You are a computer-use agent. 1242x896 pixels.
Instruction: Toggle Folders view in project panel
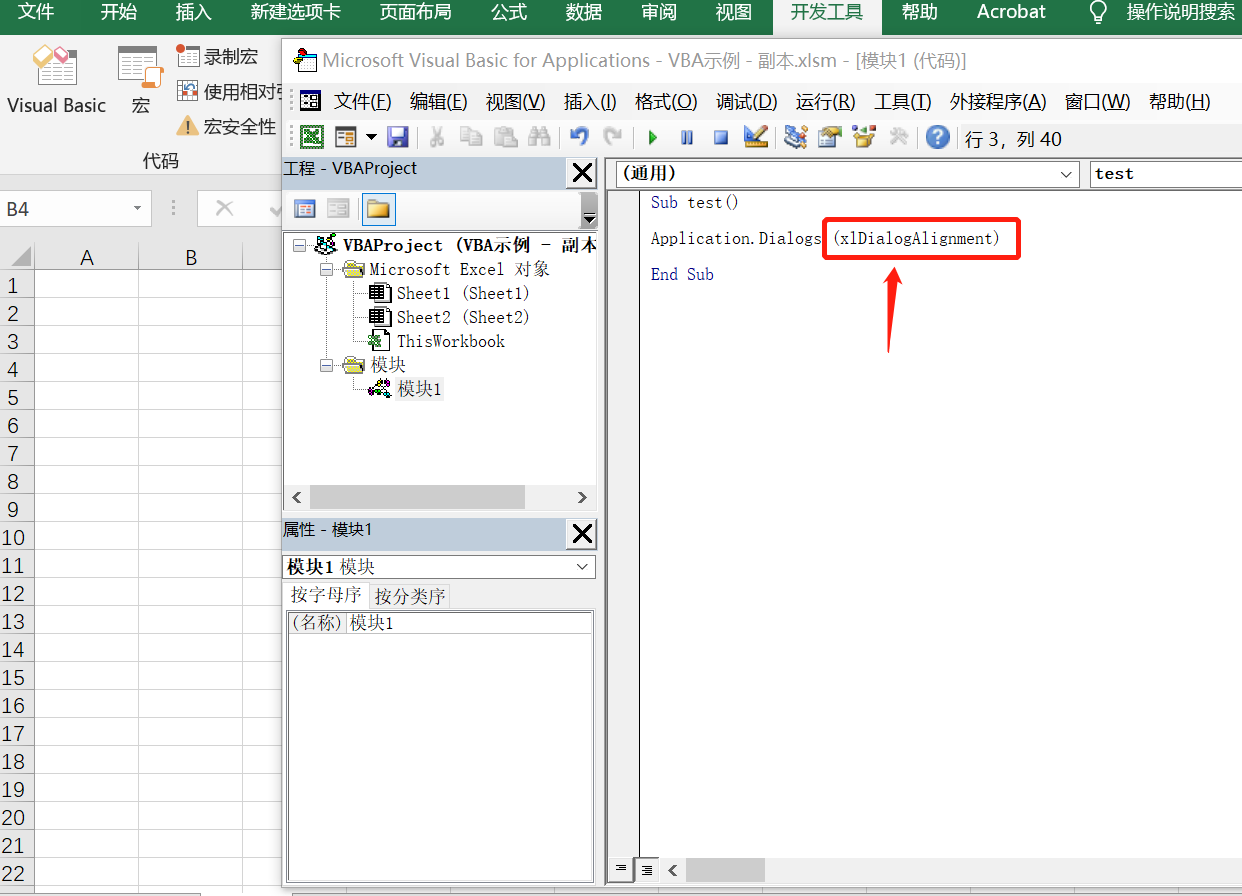pos(378,209)
